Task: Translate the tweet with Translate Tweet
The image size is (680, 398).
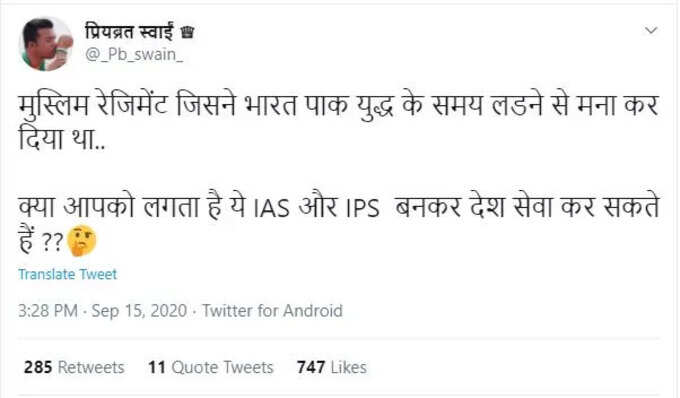Action: click(67, 274)
